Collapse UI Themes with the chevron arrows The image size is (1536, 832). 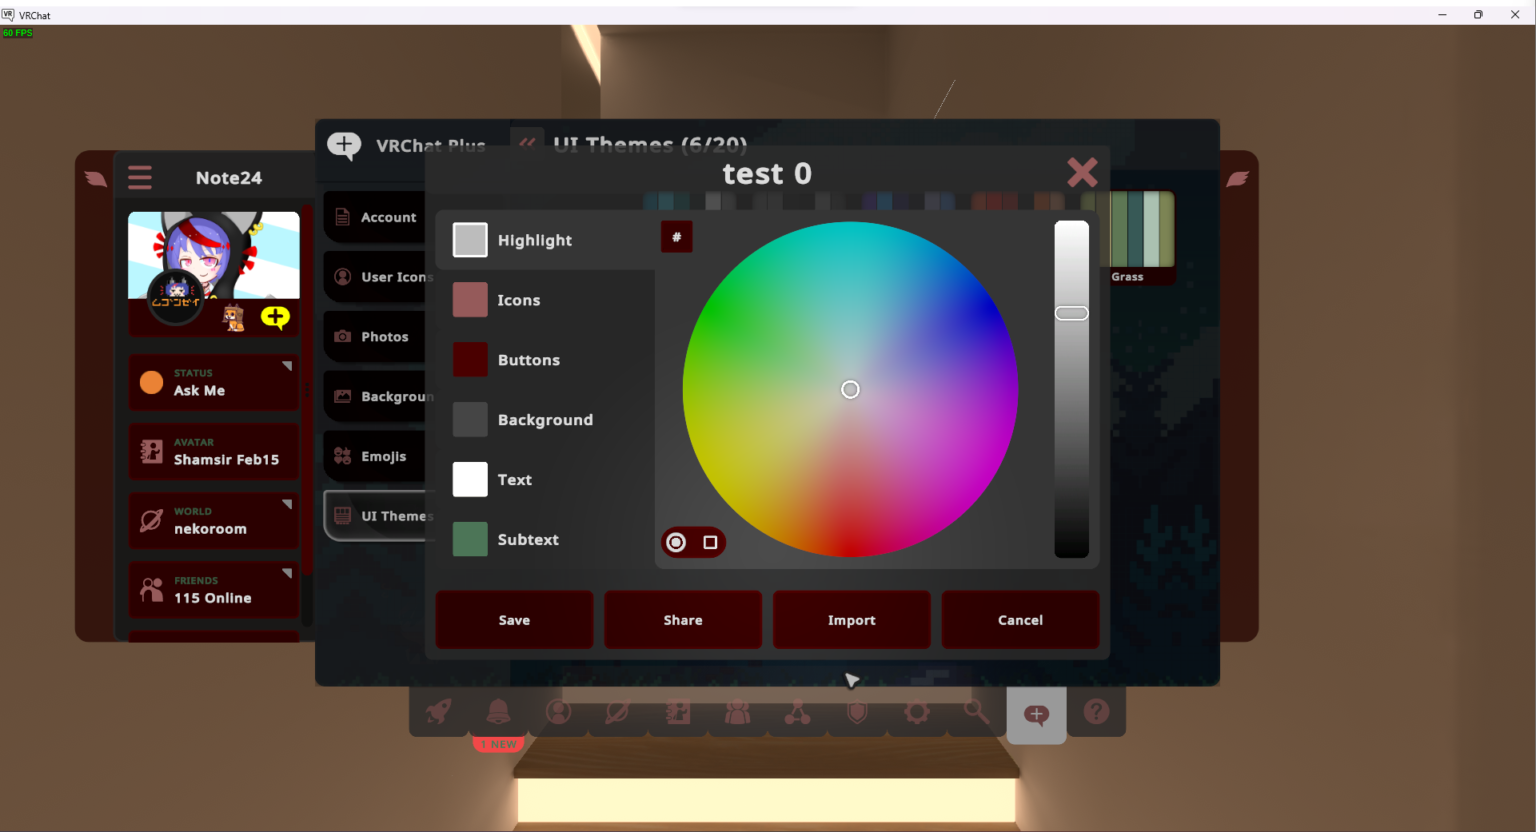tap(527, 144)
